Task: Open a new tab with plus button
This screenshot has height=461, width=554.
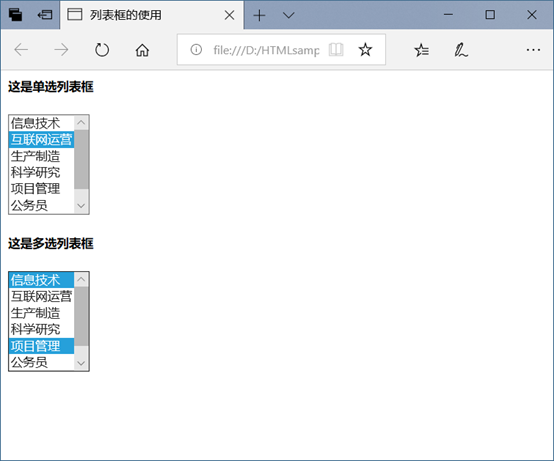Action: click(x=259, y=15)
